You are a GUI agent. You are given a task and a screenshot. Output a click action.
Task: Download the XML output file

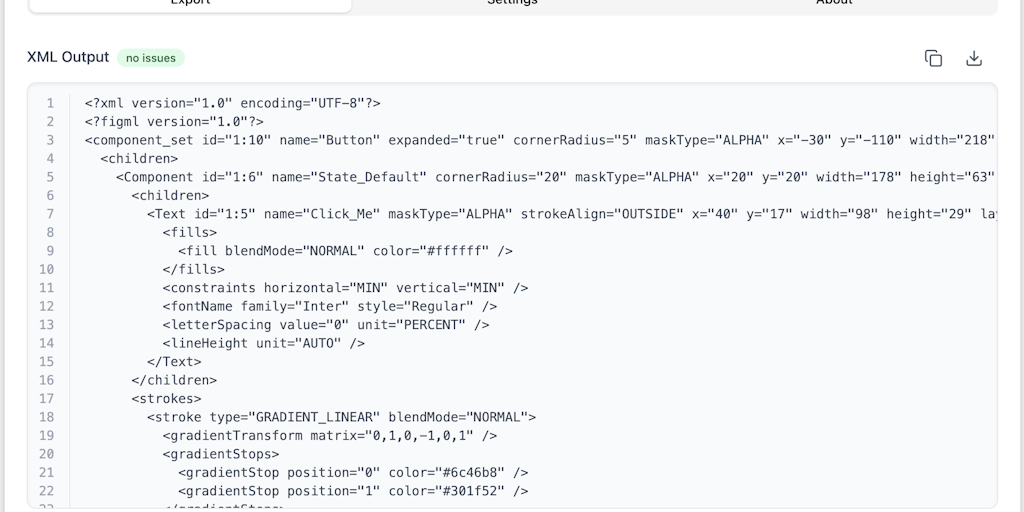coord(974,58)
